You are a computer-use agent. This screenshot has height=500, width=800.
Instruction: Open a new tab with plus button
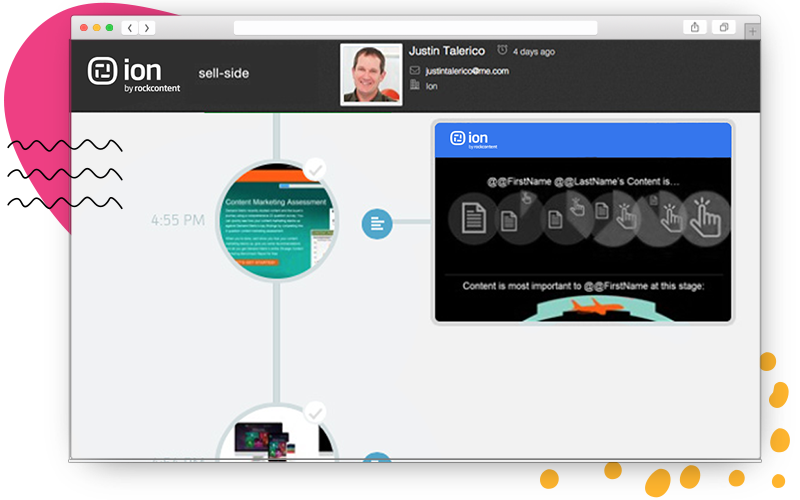point(752,31)
